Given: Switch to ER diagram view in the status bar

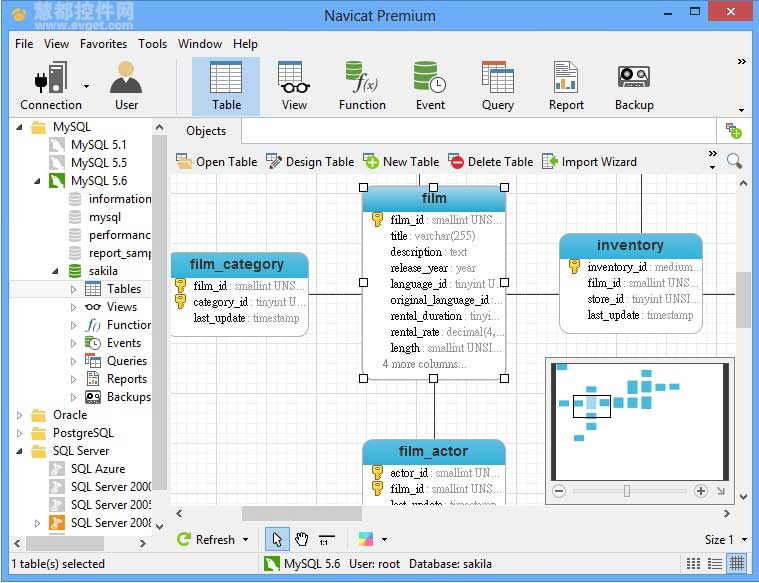Looking at the screenshot, I should pyautogui.click(x=737, y=563).
